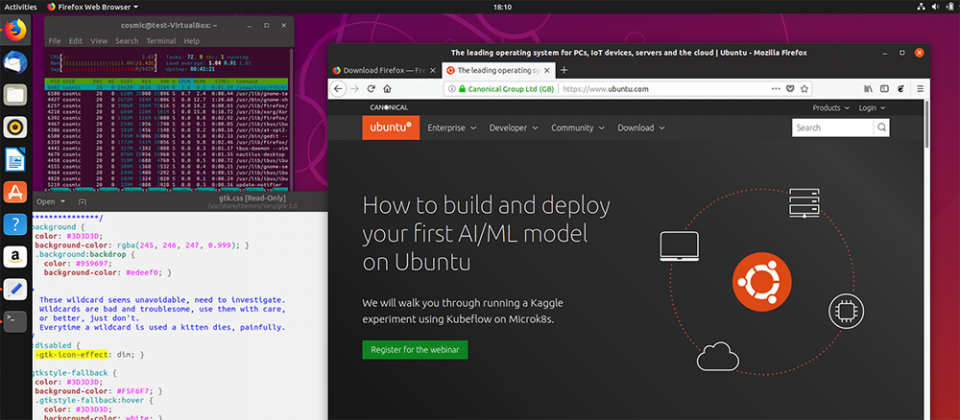Image resolution: width=960 pixels, height=420 pixels.
Task: Switch to the Text Editor dock icon
Action: coord(15,289)
